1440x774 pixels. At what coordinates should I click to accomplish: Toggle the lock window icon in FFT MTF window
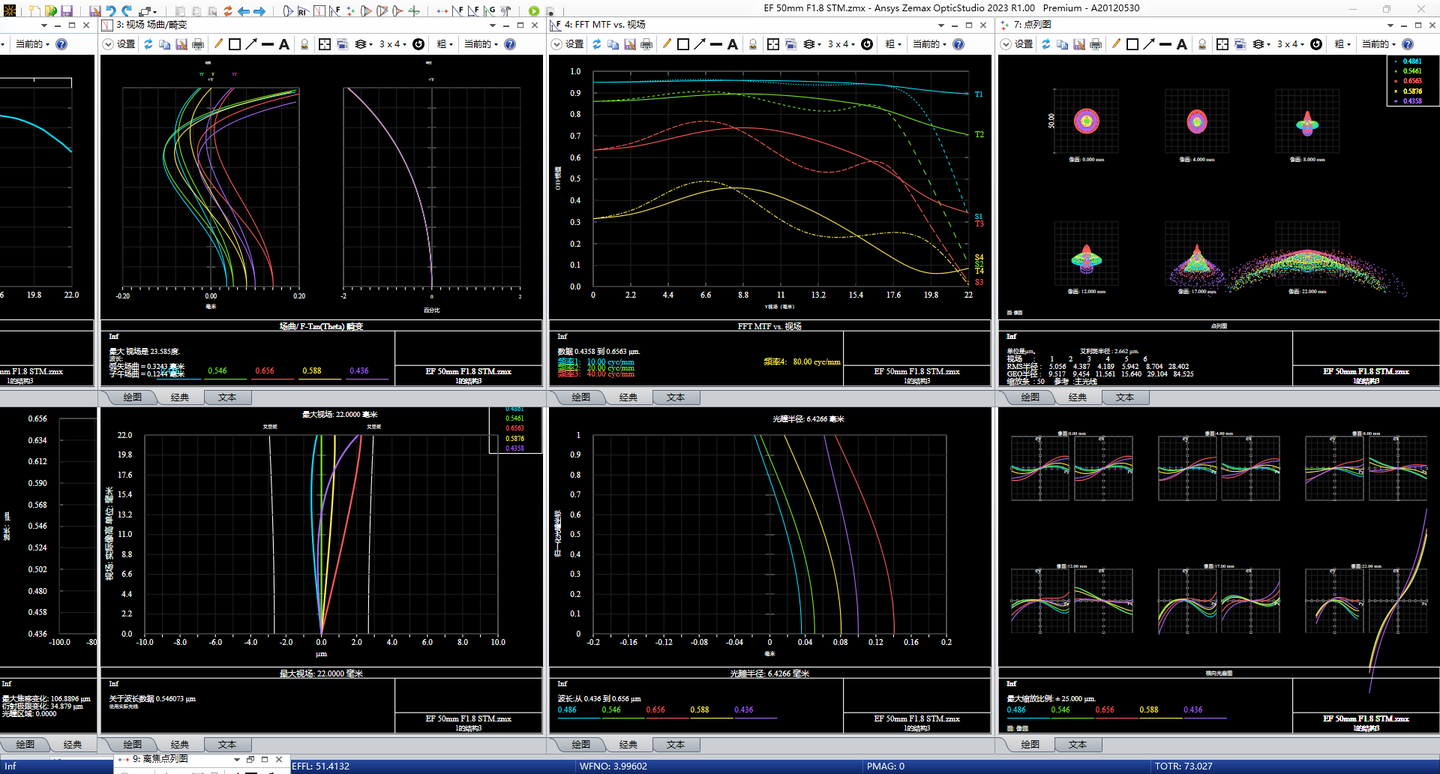pos(754,44)
